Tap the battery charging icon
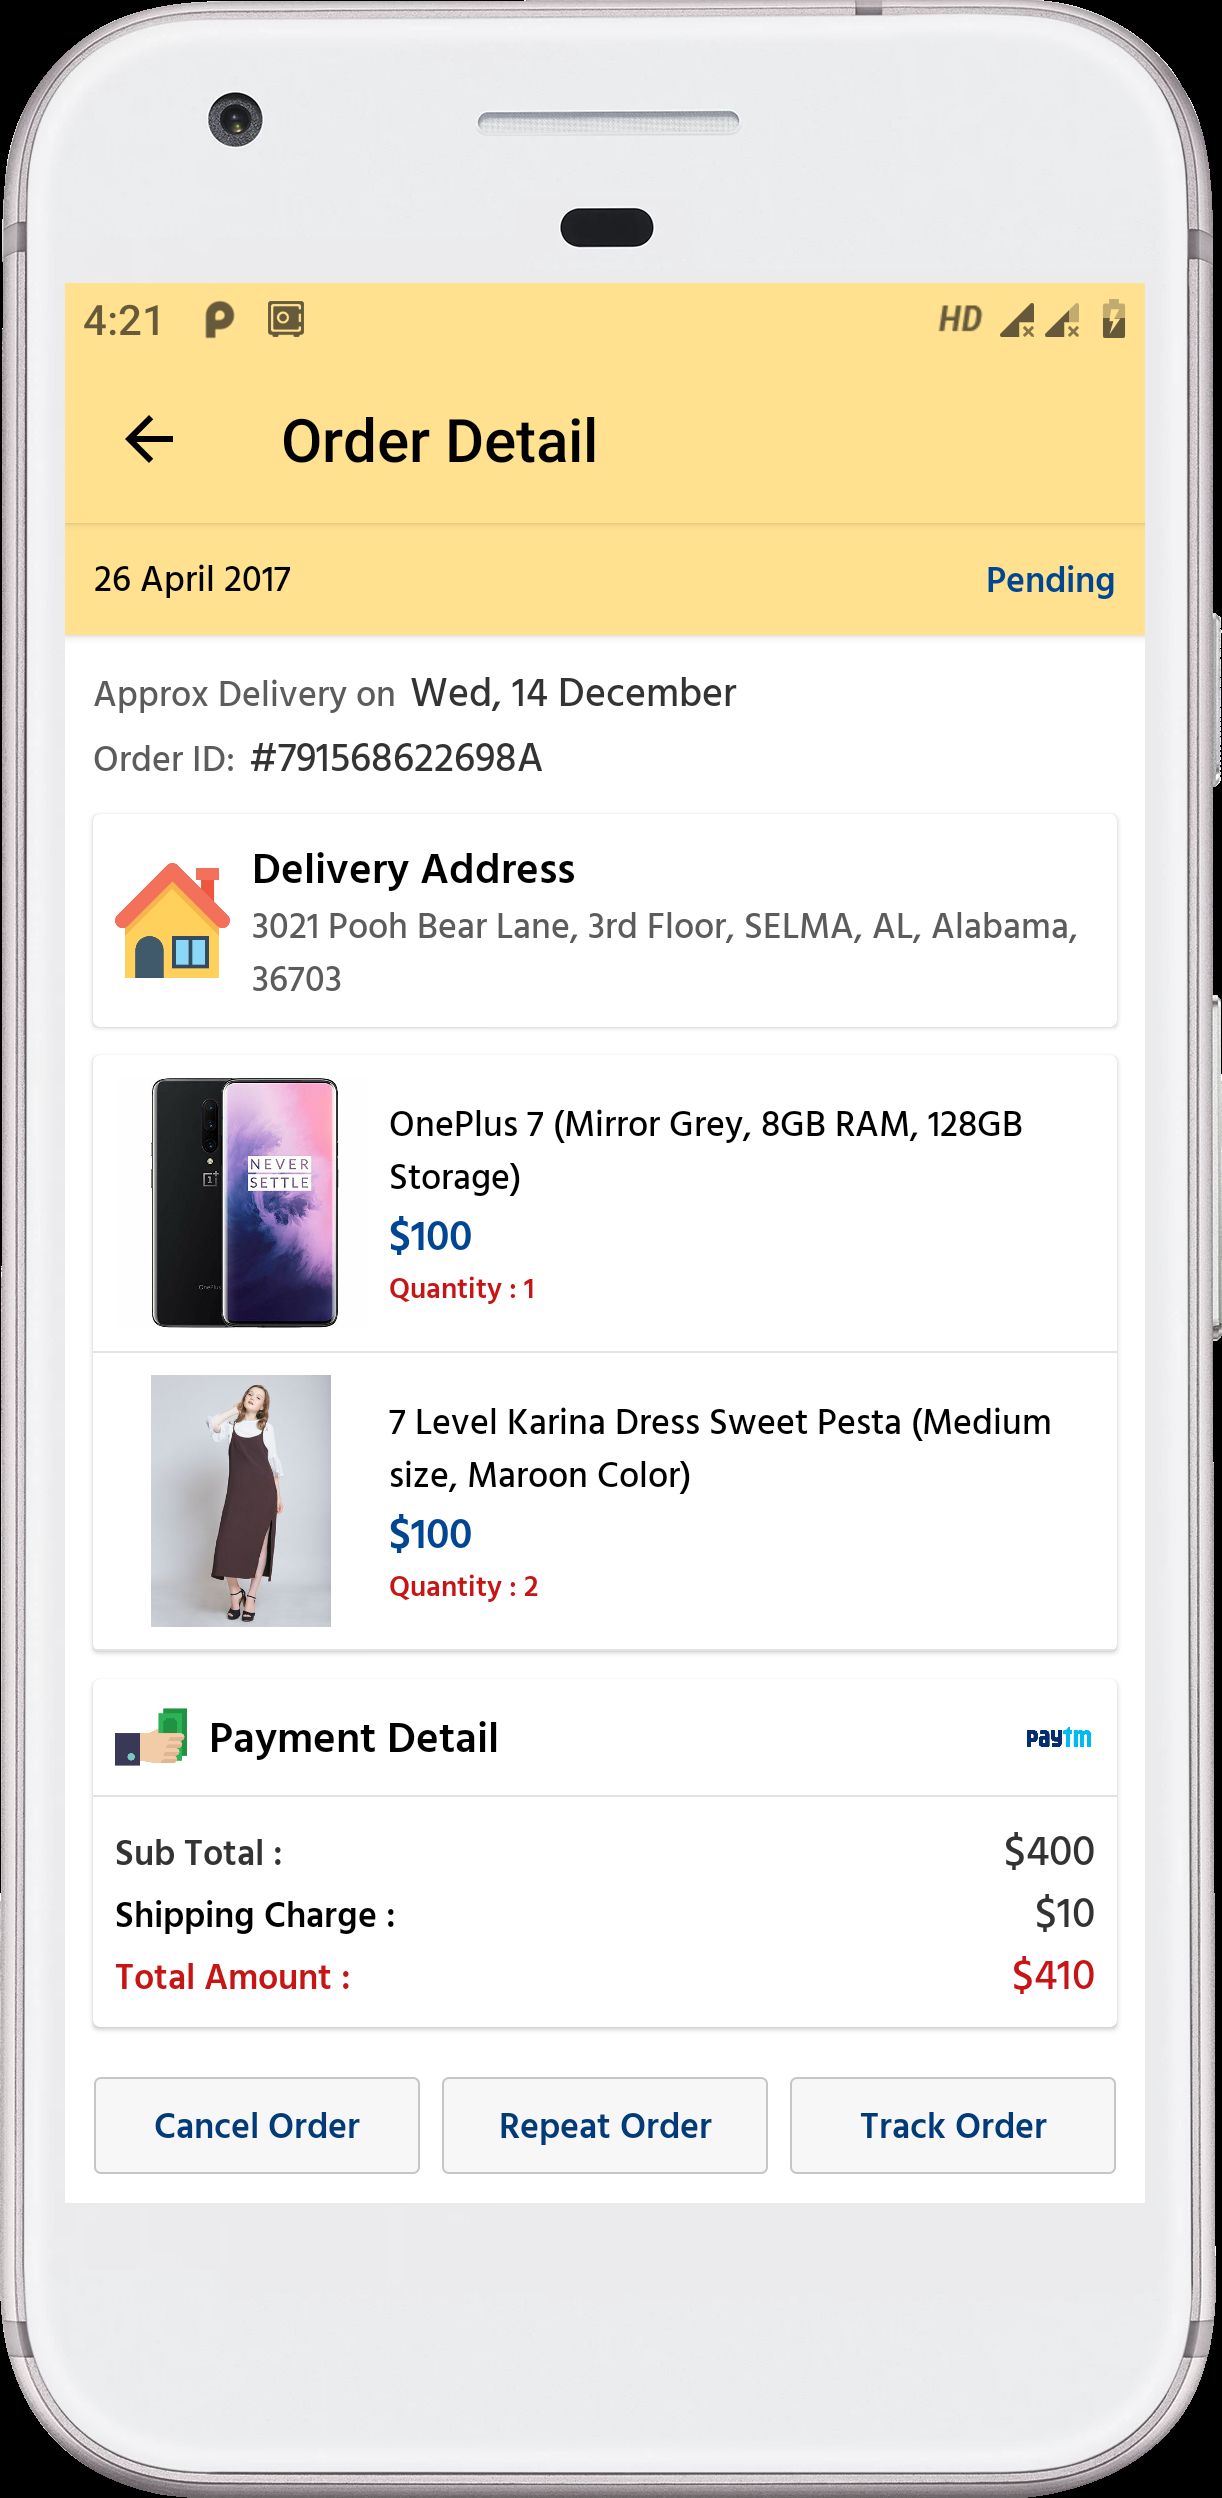The width and height of the screenshot is (1222, 2498). [1113, 320]
